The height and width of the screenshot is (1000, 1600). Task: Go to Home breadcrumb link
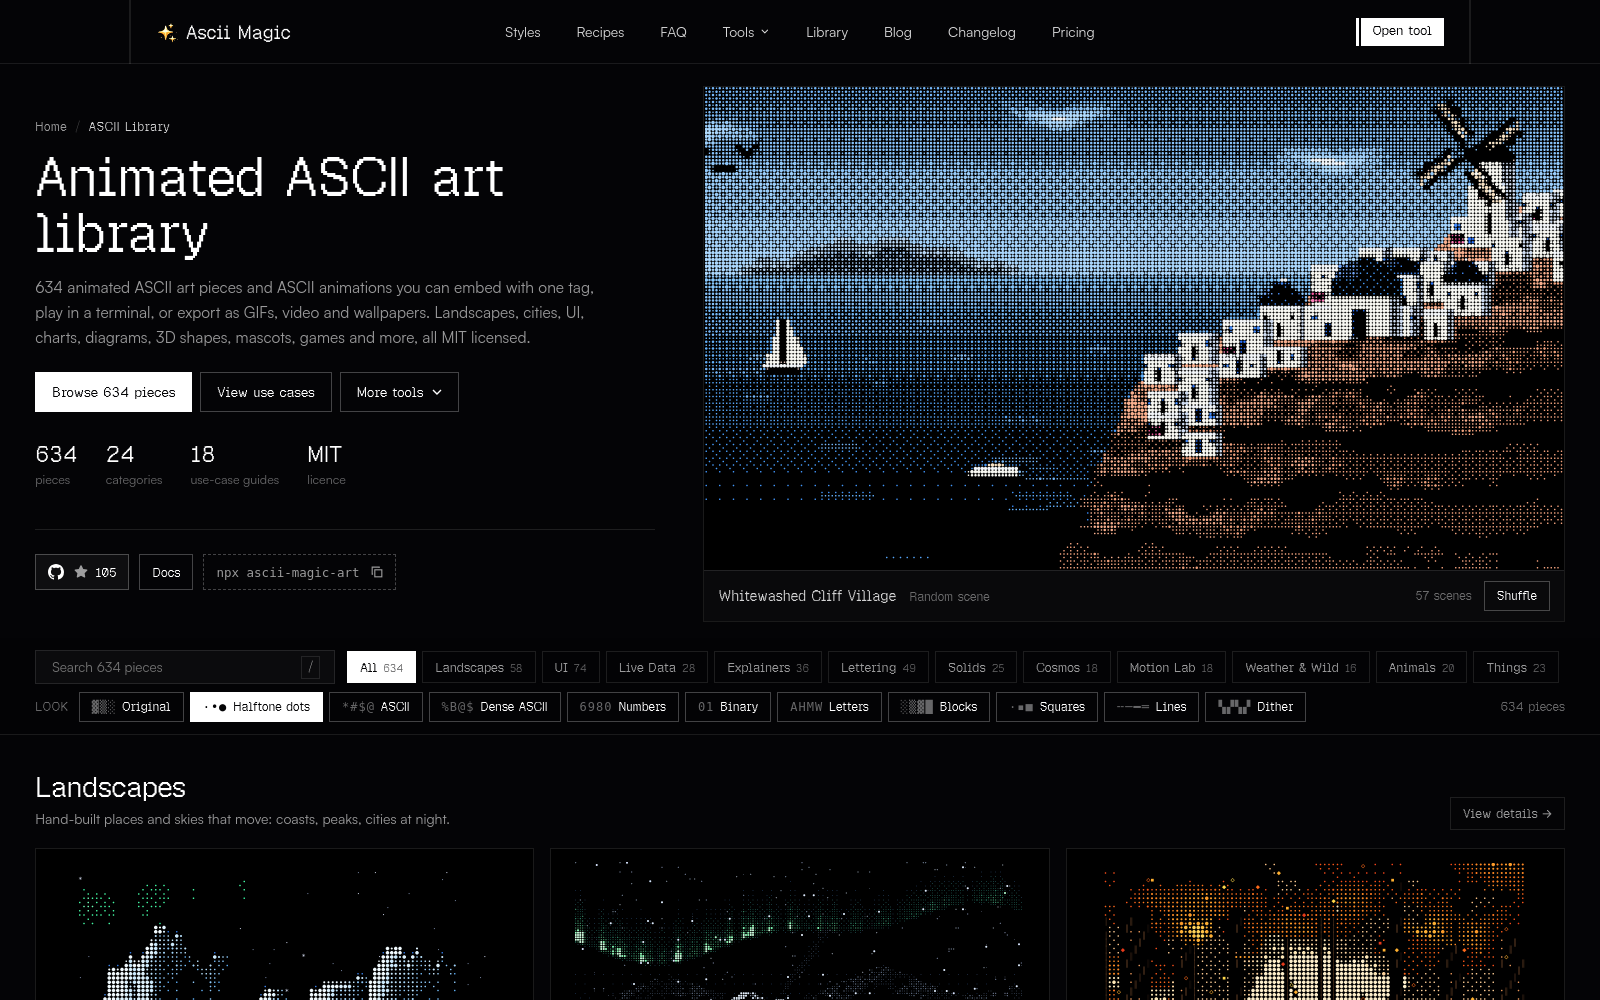coord(51,127)
